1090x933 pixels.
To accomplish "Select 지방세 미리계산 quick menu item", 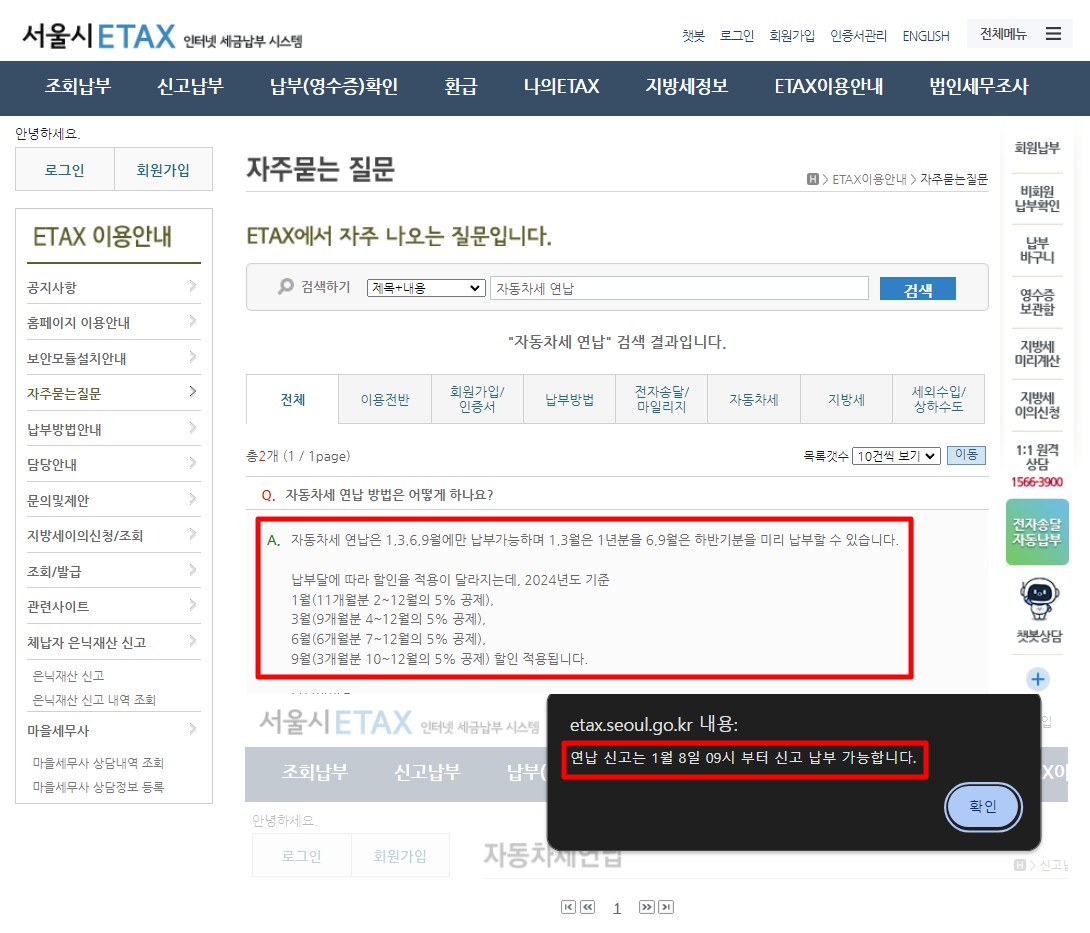I will 1037,352.
